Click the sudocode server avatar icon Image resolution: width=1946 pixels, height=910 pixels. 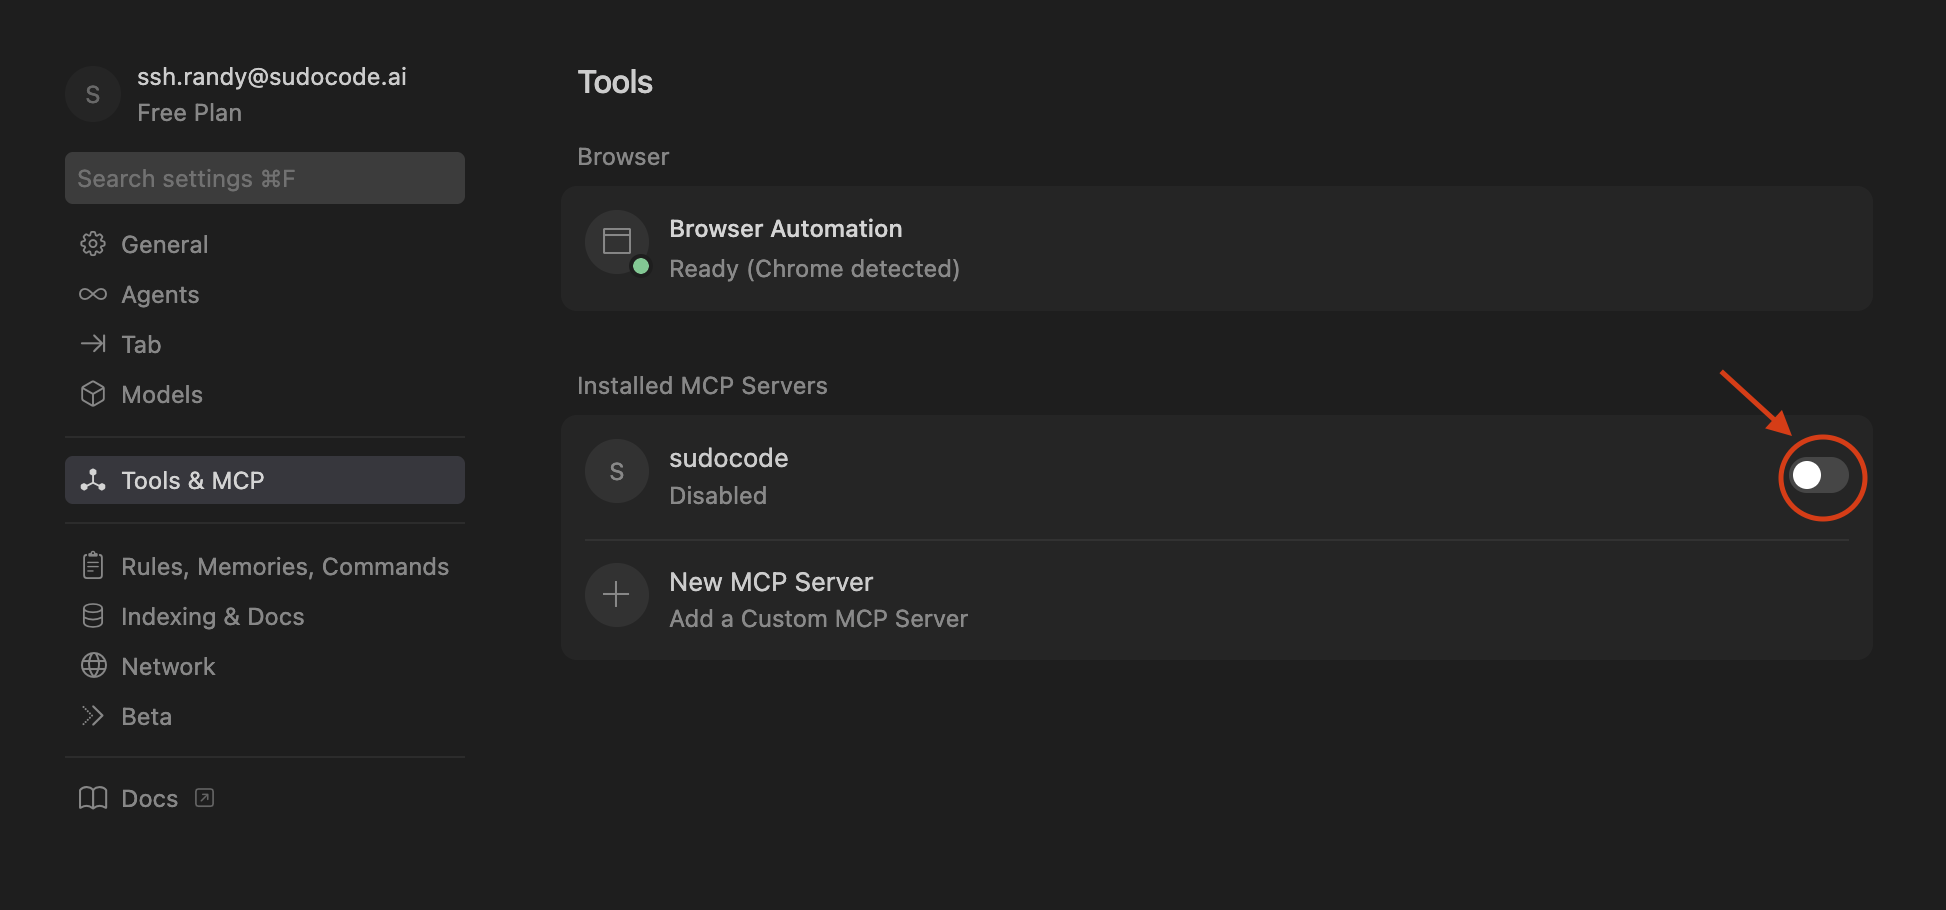[x=616, y=471]
